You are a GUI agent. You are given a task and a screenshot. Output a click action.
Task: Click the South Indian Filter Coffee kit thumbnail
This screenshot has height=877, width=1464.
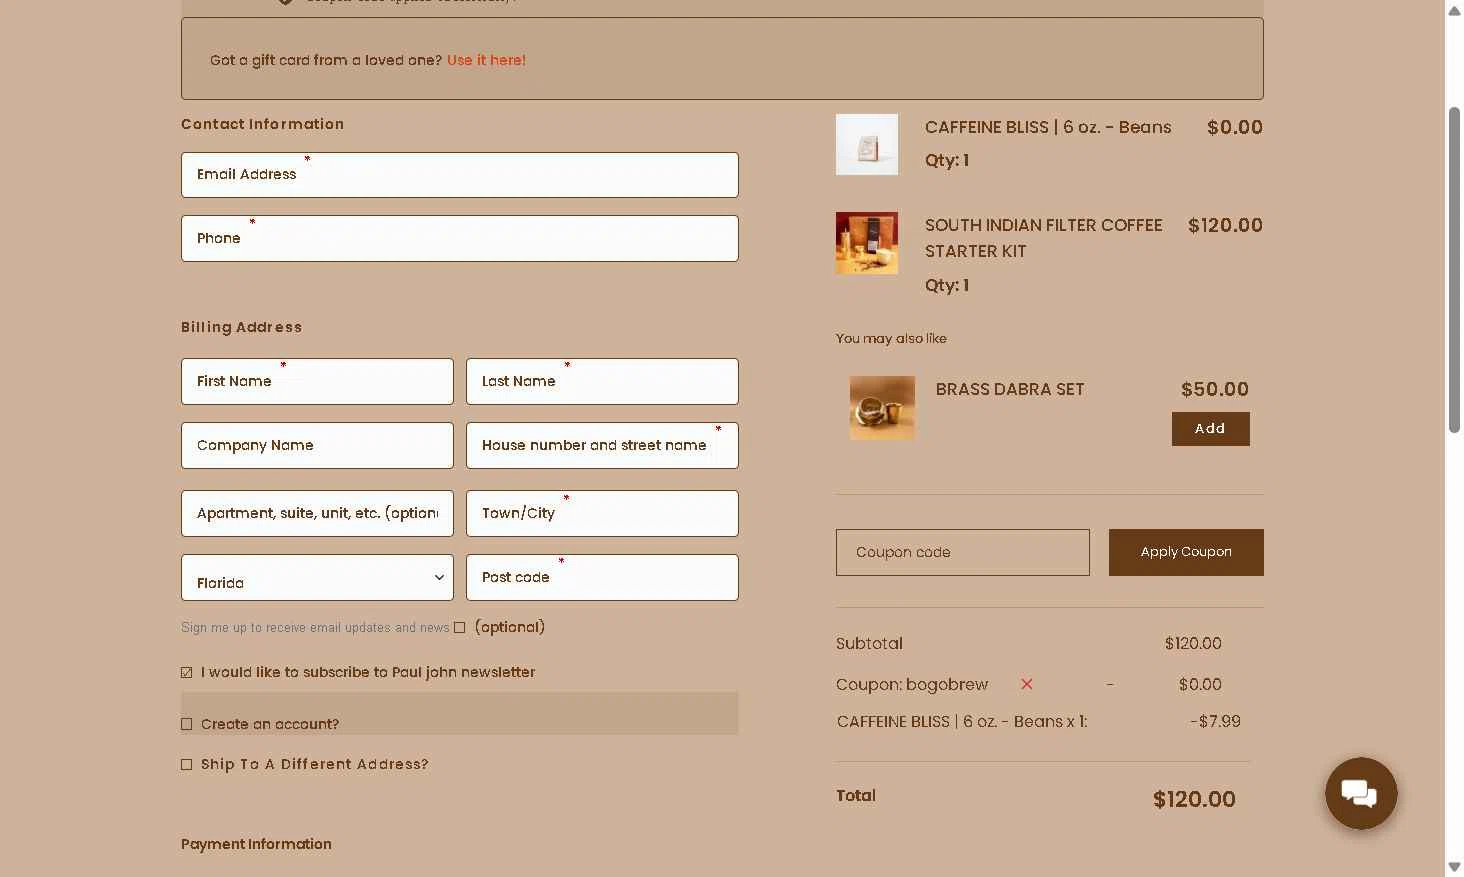click(866, 243)
